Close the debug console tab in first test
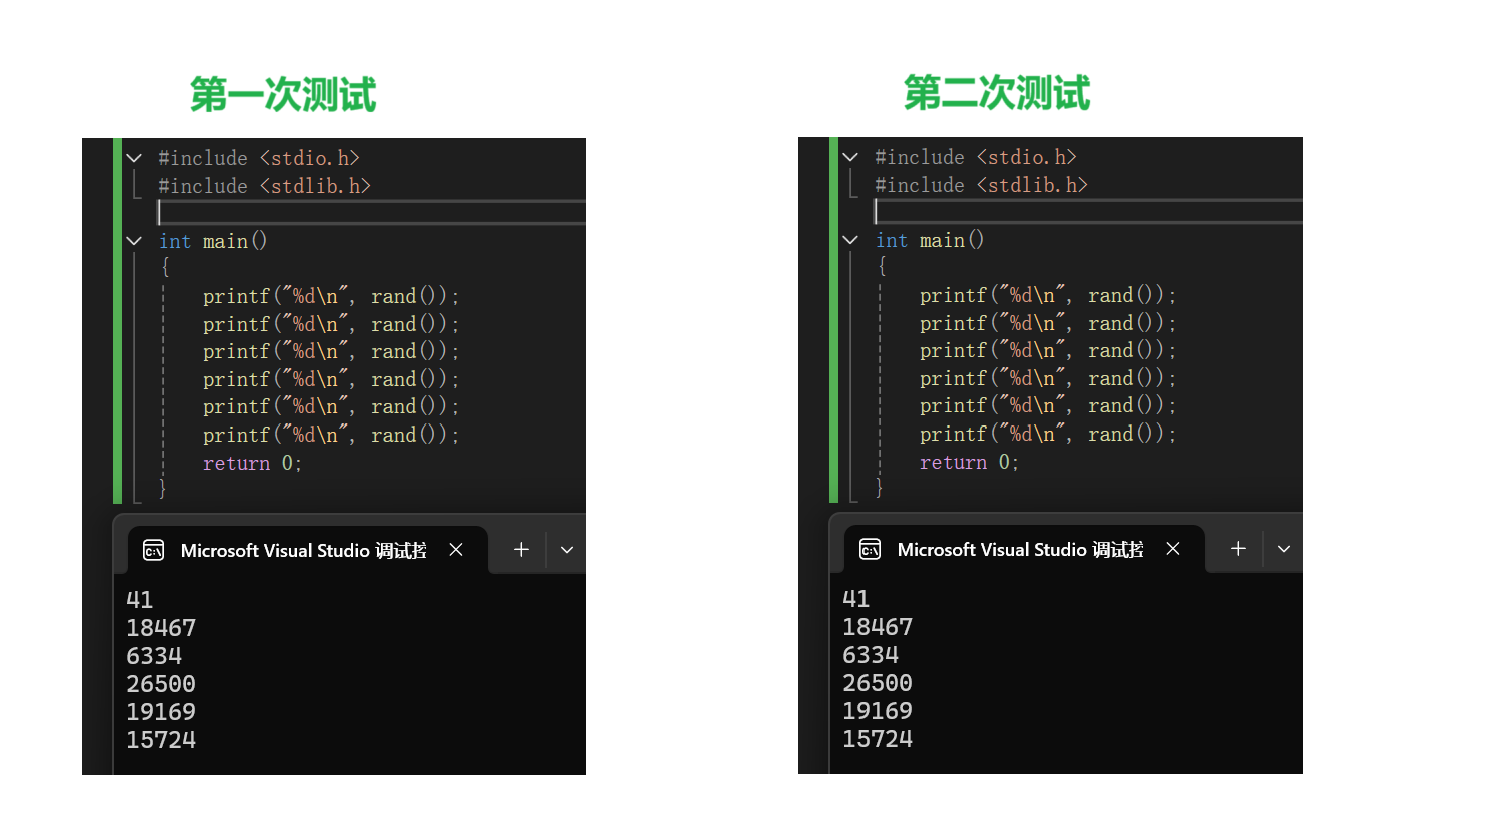 tap(456, 550)
